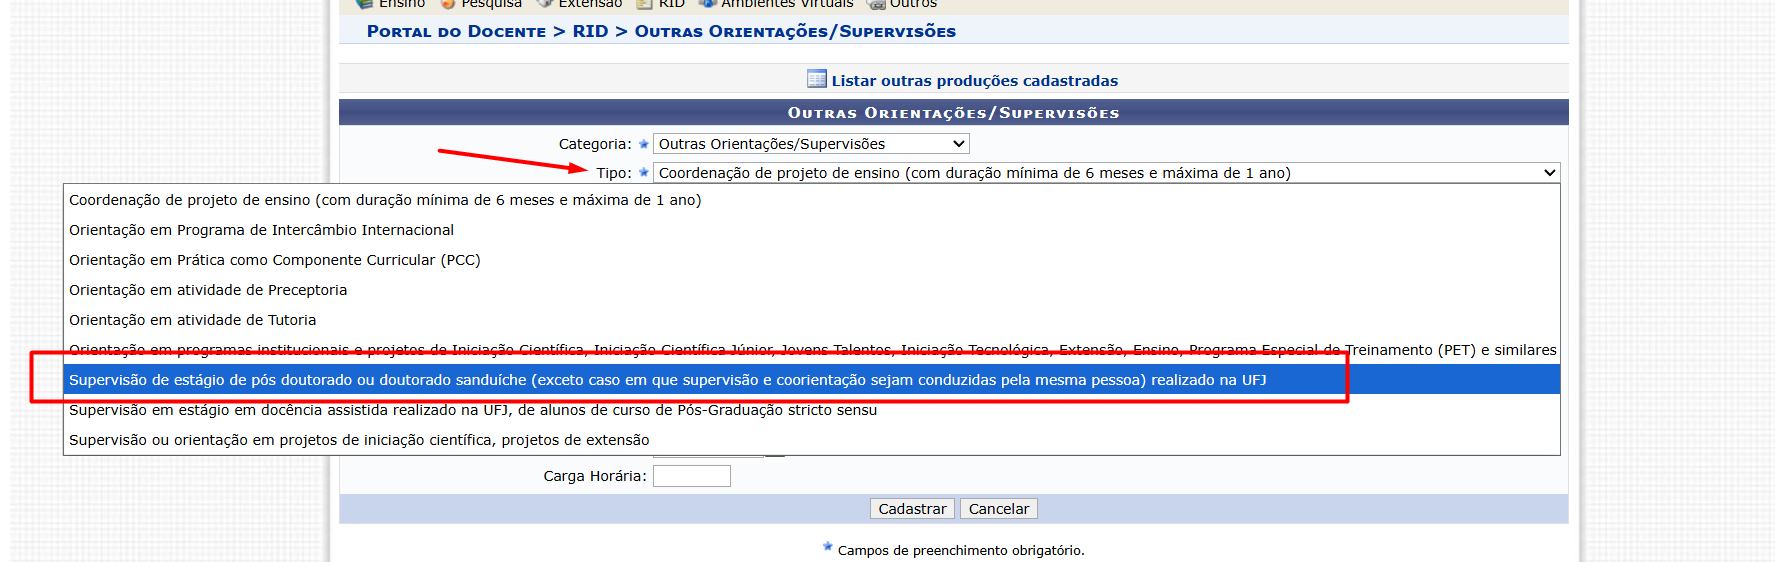Open the Ambientes Virtuais menu
The height and width of the screenshot is (562, 1775).
pos(776,4)
